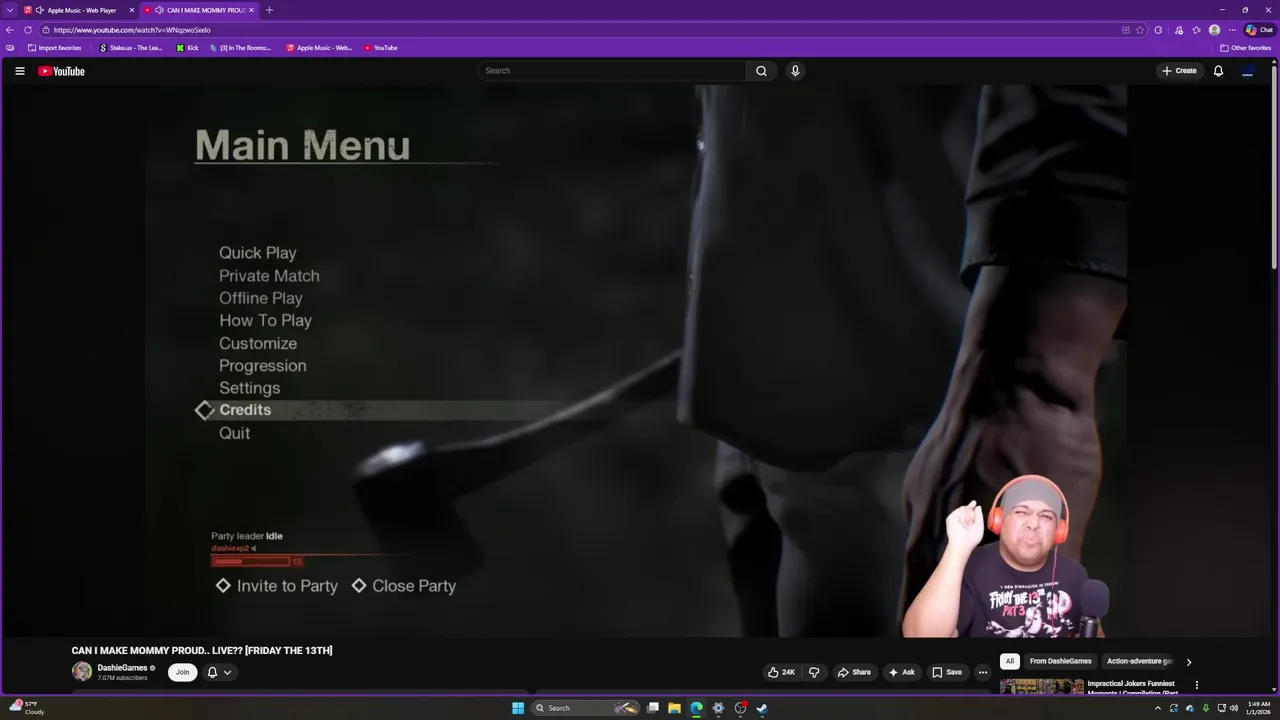This screenshot has width=1280, height=720.
Task: Open the YouTube hamburger guide menu
Action: coord(19,71)
